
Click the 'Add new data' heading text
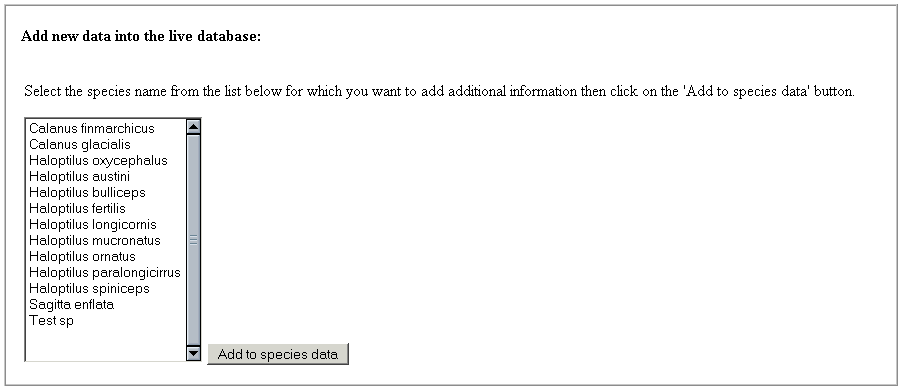141,36
